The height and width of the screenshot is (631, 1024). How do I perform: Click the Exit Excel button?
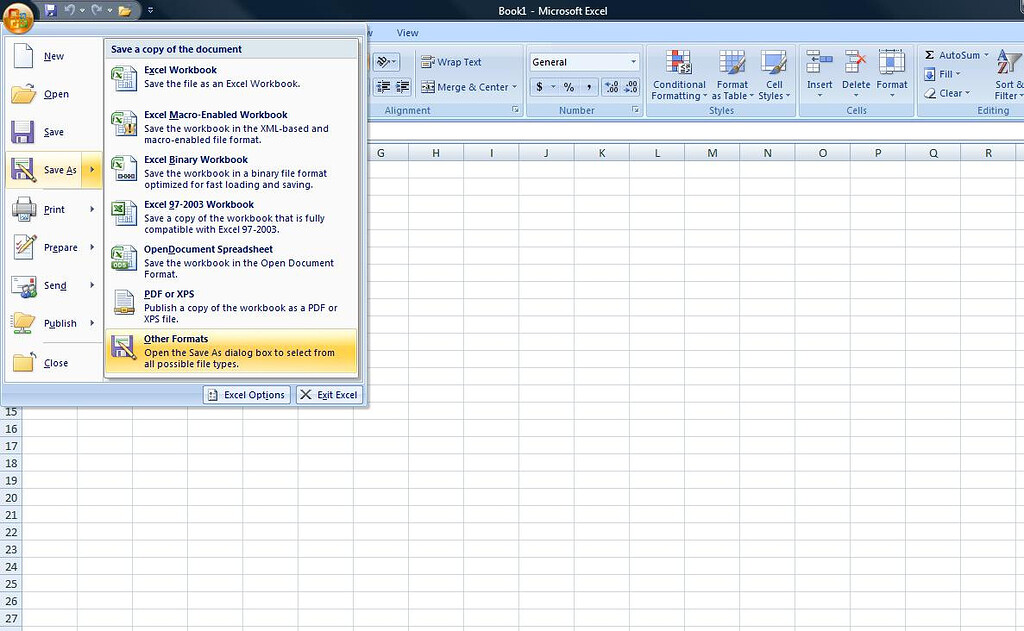(331, 394)
